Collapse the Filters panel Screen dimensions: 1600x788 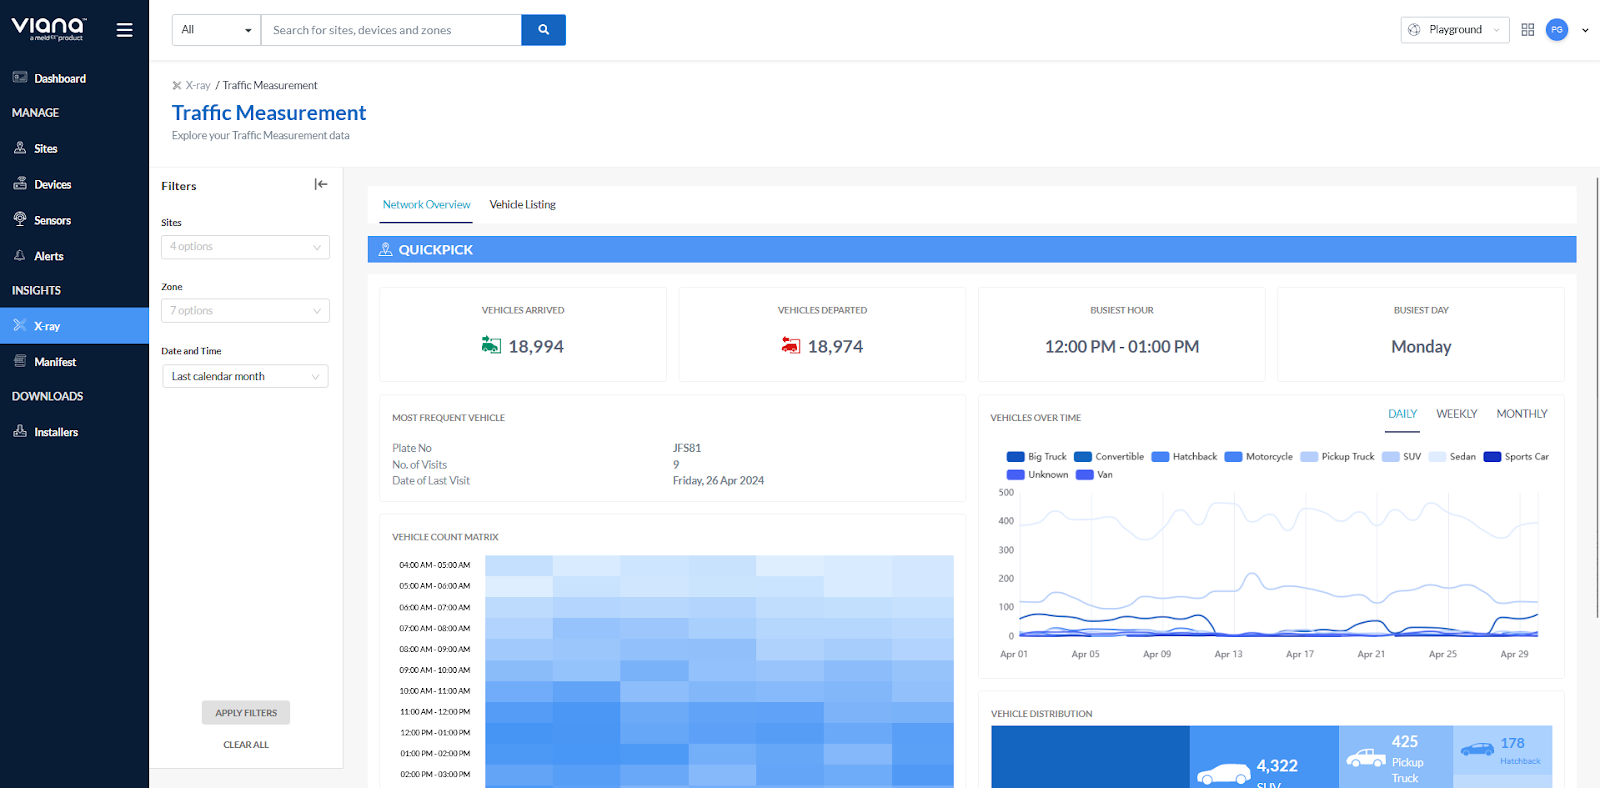pos(321,184)
